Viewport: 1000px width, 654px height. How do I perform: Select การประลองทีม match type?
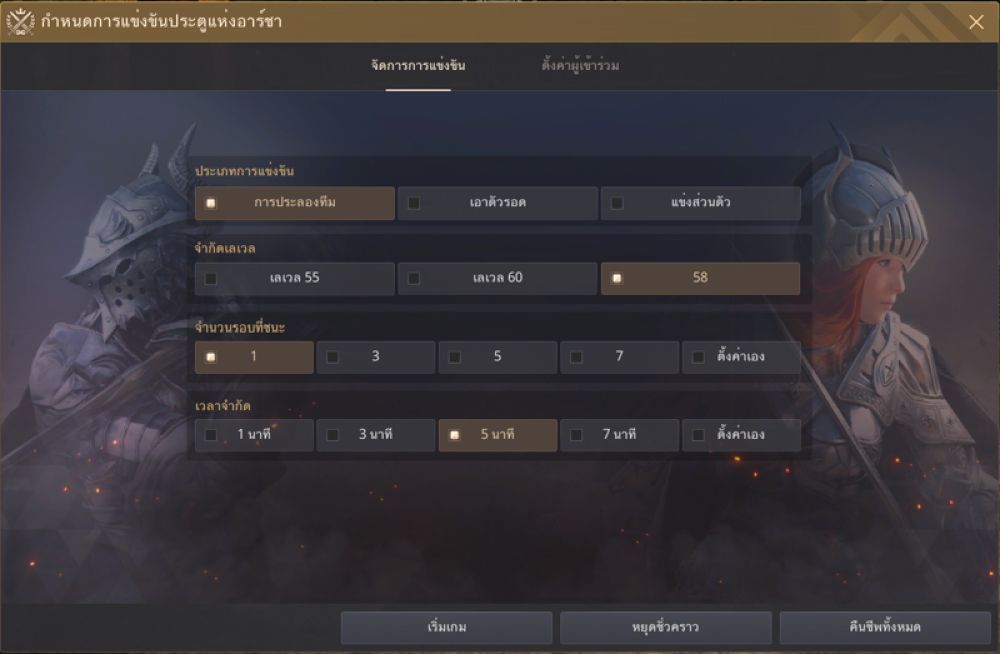[x=295, y=203]
